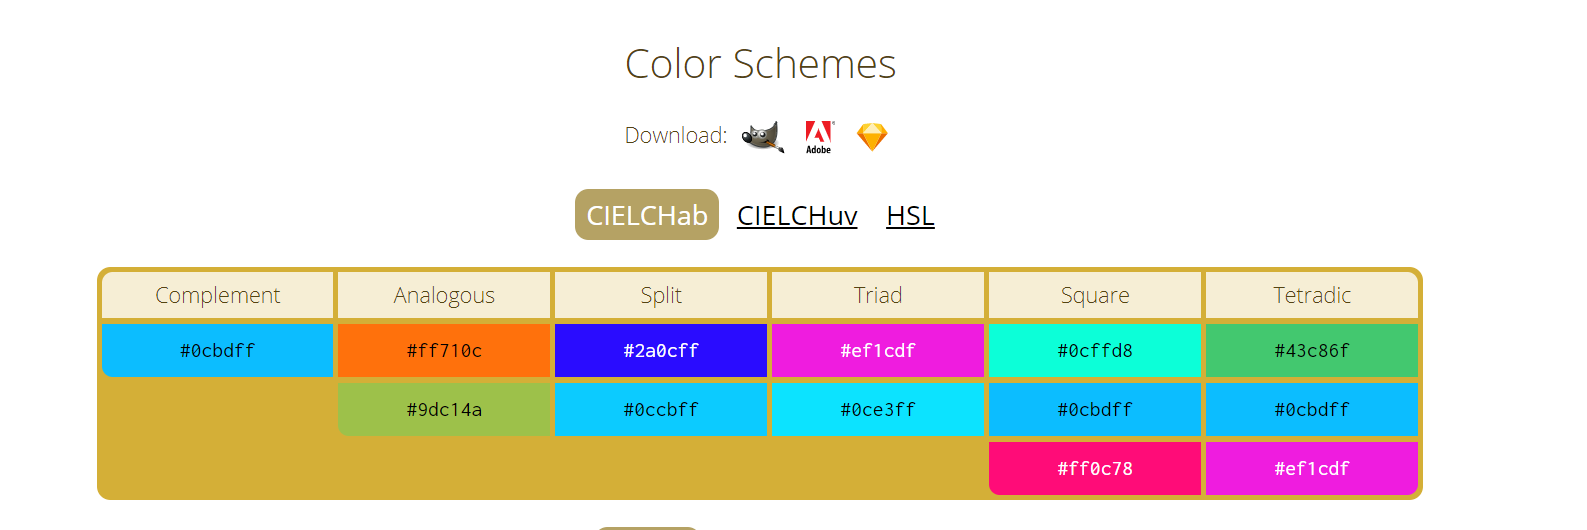Choose the pink #ff0c78 Square swatch

[x=1095, y=468]
